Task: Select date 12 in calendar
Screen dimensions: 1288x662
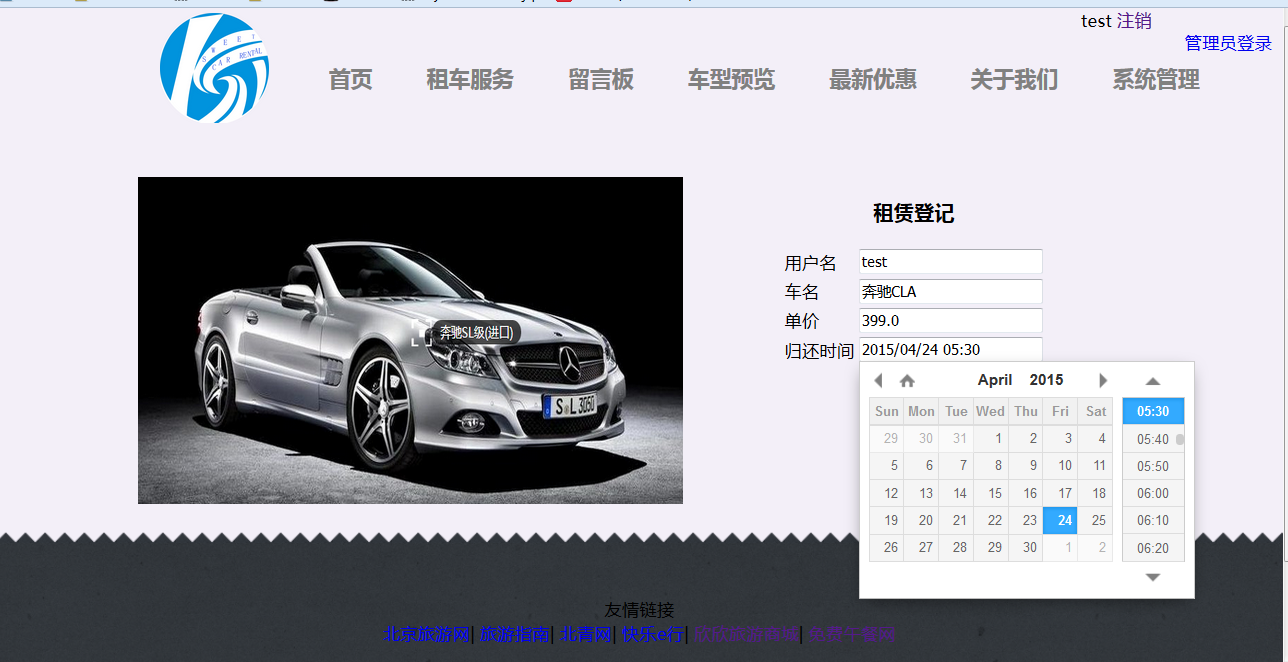Action: pos(887,493)
